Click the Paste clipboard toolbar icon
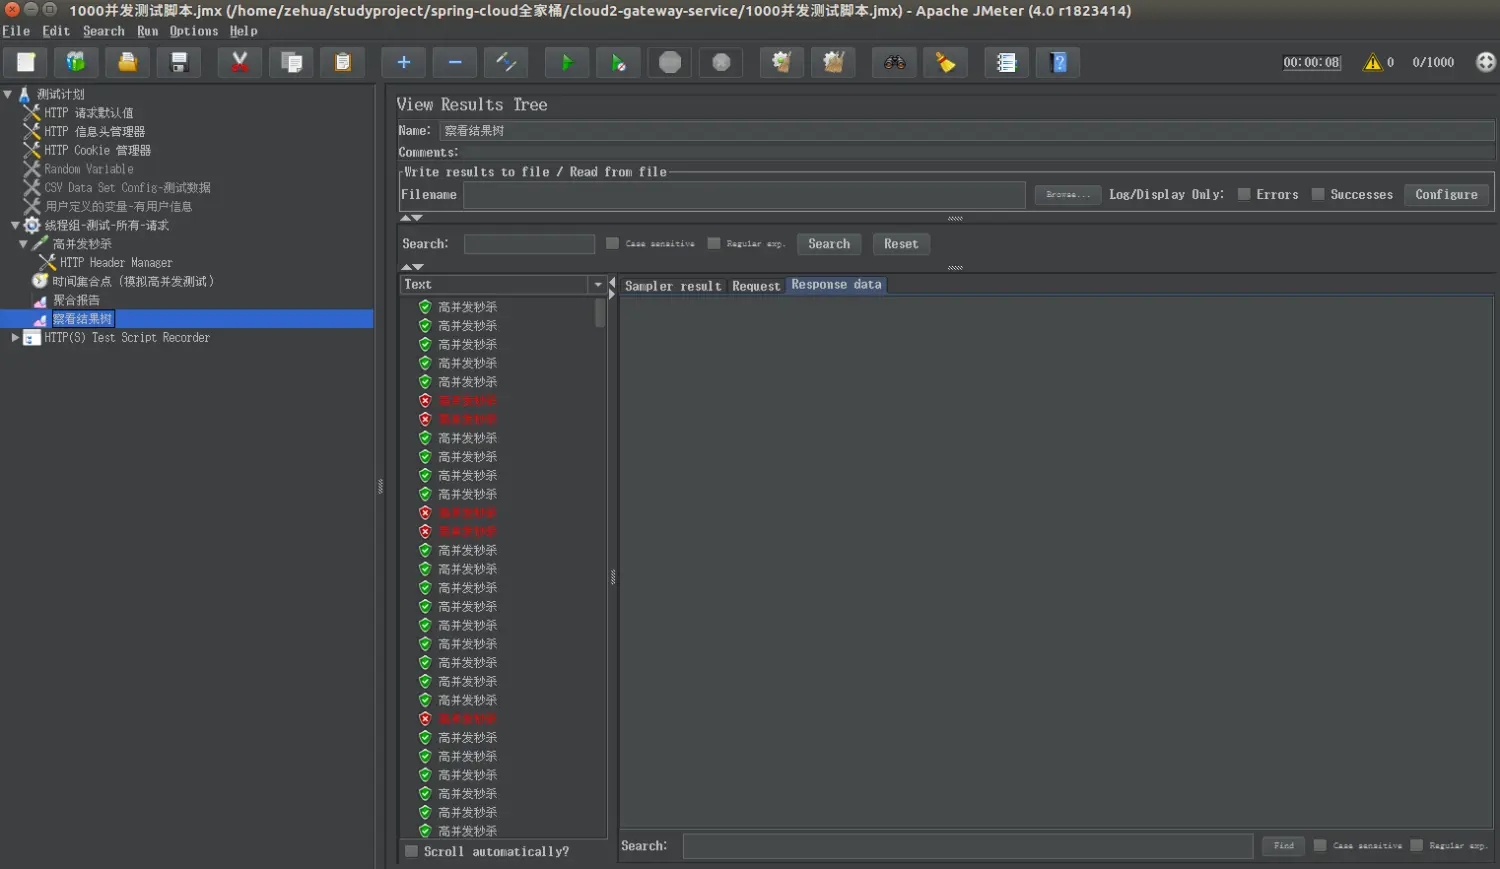 click(x=342, y=62)
